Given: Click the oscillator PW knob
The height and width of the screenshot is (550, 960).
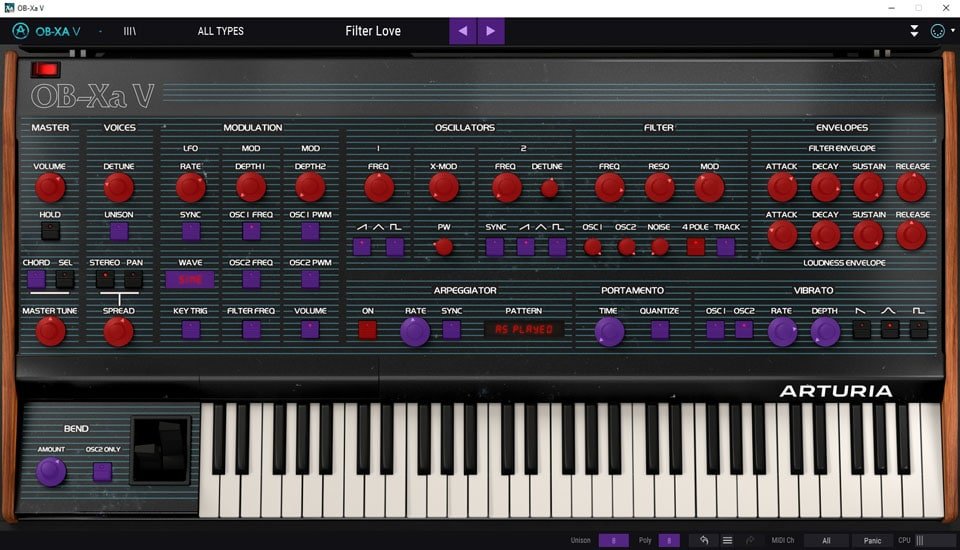Looking at the screenshot, I should tap(443, 247).
